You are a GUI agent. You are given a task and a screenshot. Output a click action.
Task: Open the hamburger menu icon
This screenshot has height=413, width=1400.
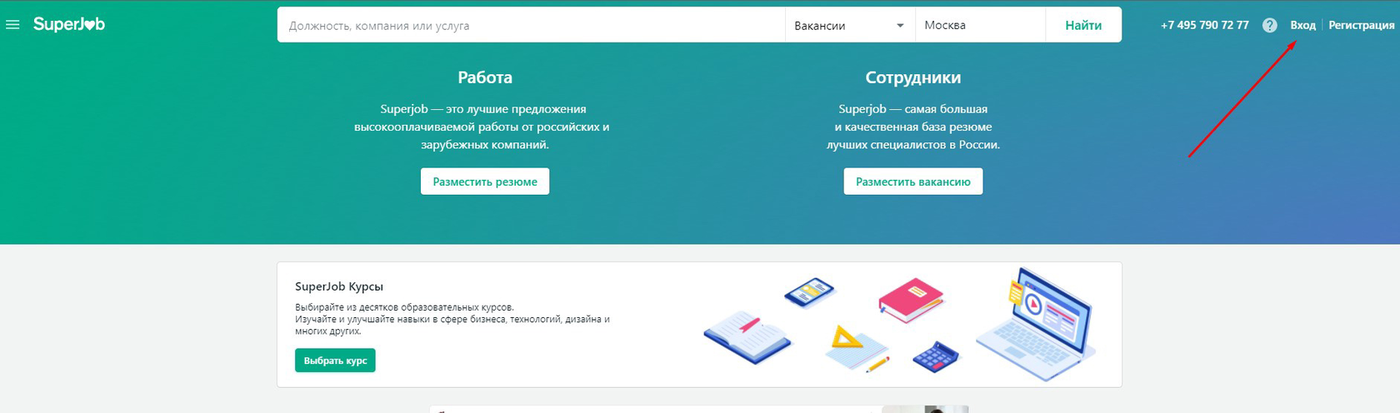(13, 25)
